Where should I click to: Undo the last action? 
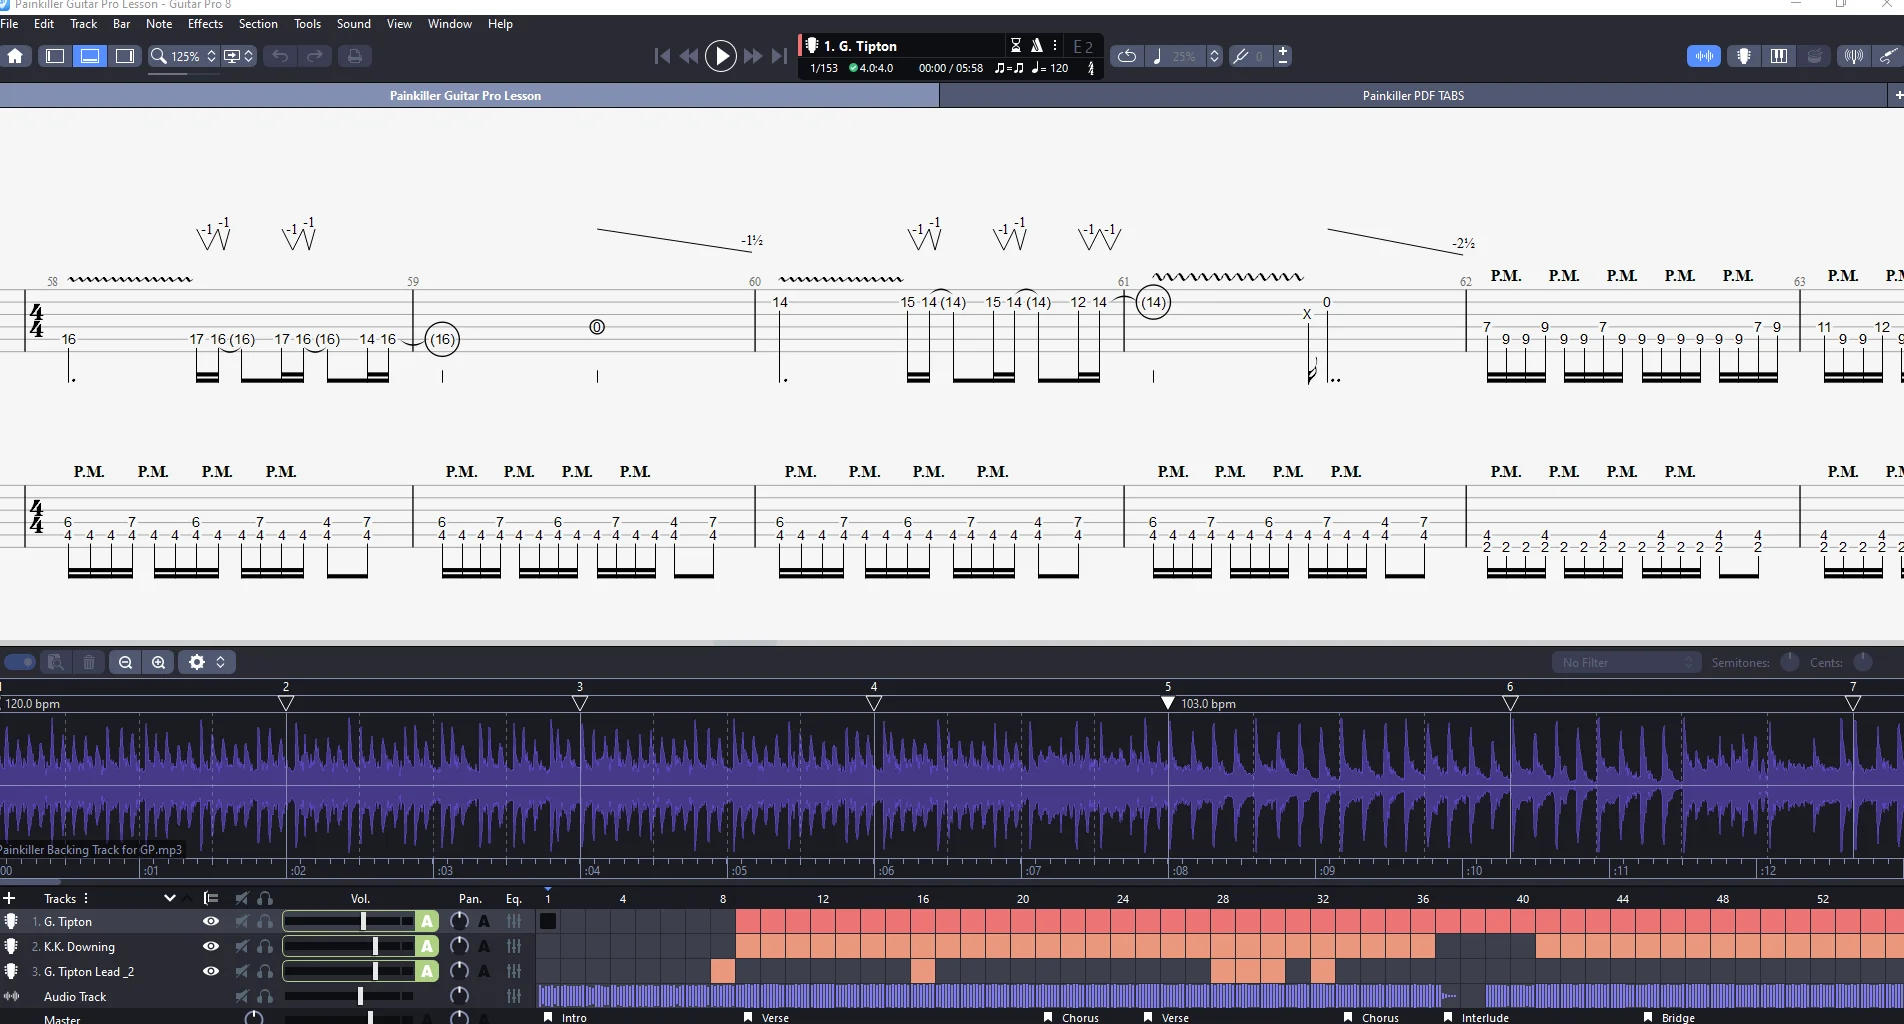pyautogui.click(x=280, y=56)
